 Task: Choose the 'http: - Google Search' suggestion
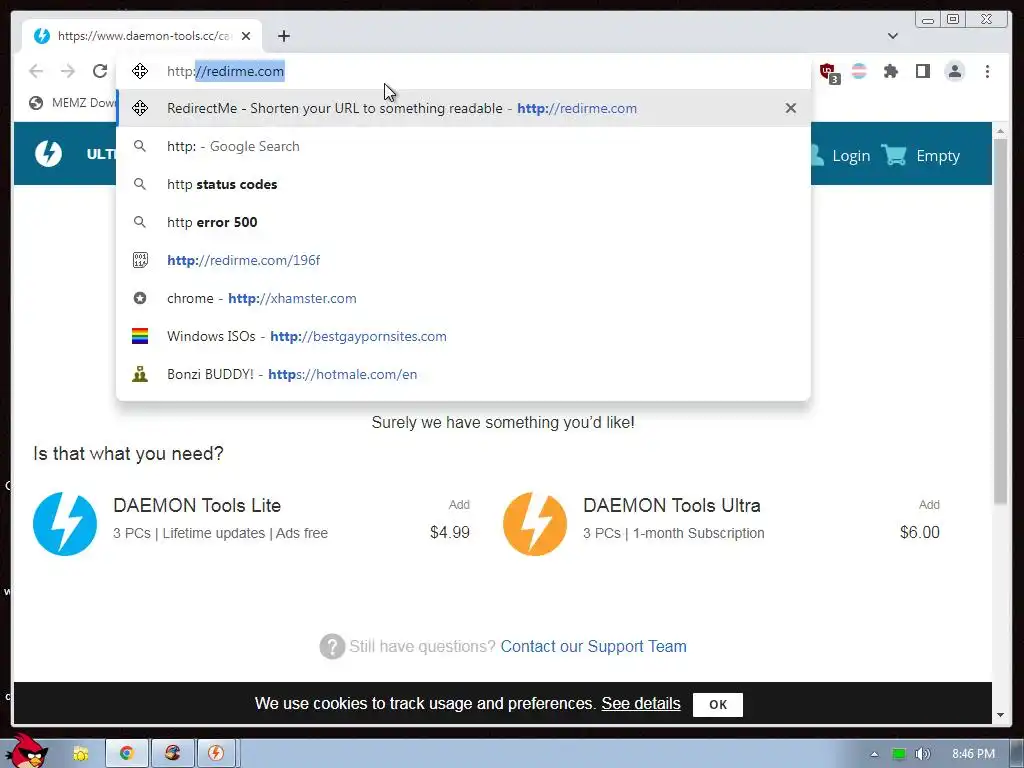click(x=464, y=146)
